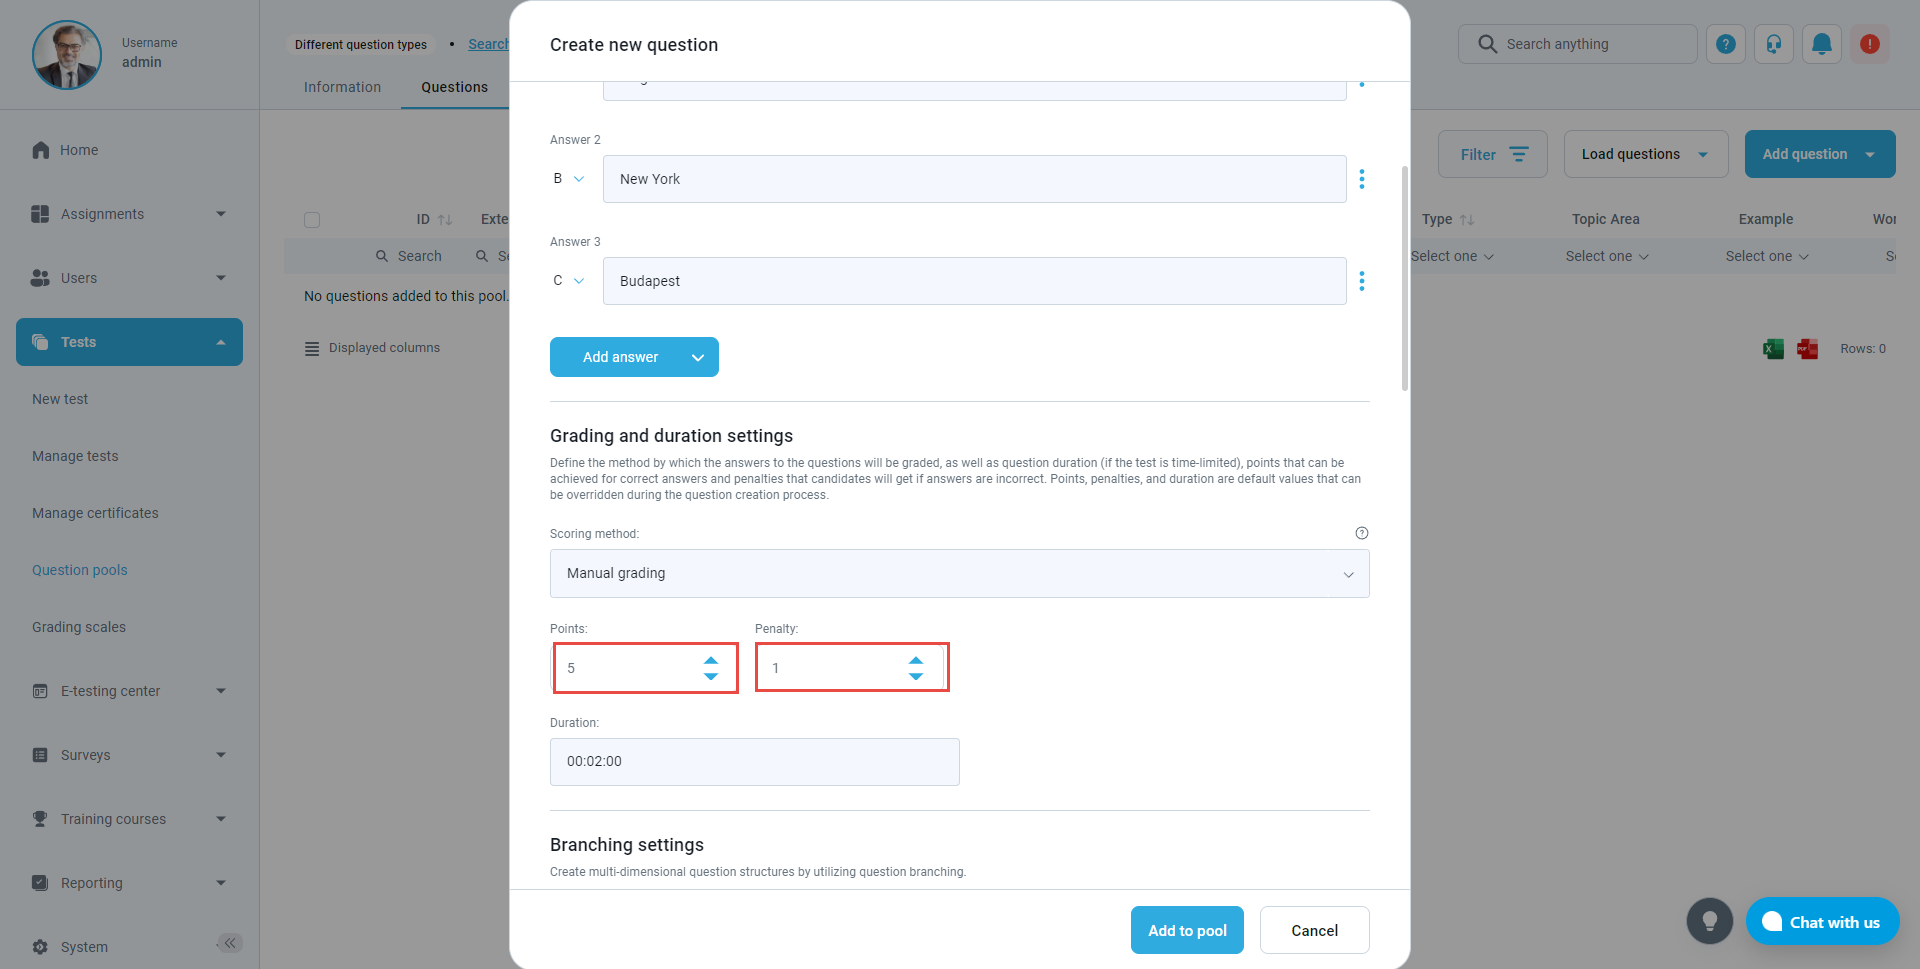The height and width of the screenshot is (969, 1920).
Task: Open the Scoring method dropdown
Action: [x=959, y=573]
